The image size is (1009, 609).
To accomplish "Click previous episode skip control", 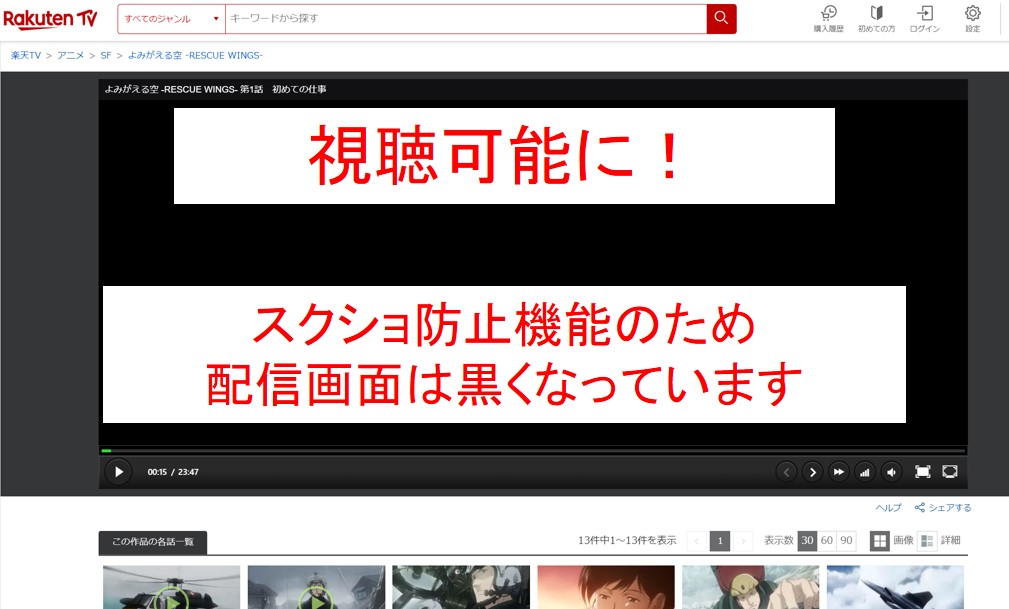I will tap(786, 471).
